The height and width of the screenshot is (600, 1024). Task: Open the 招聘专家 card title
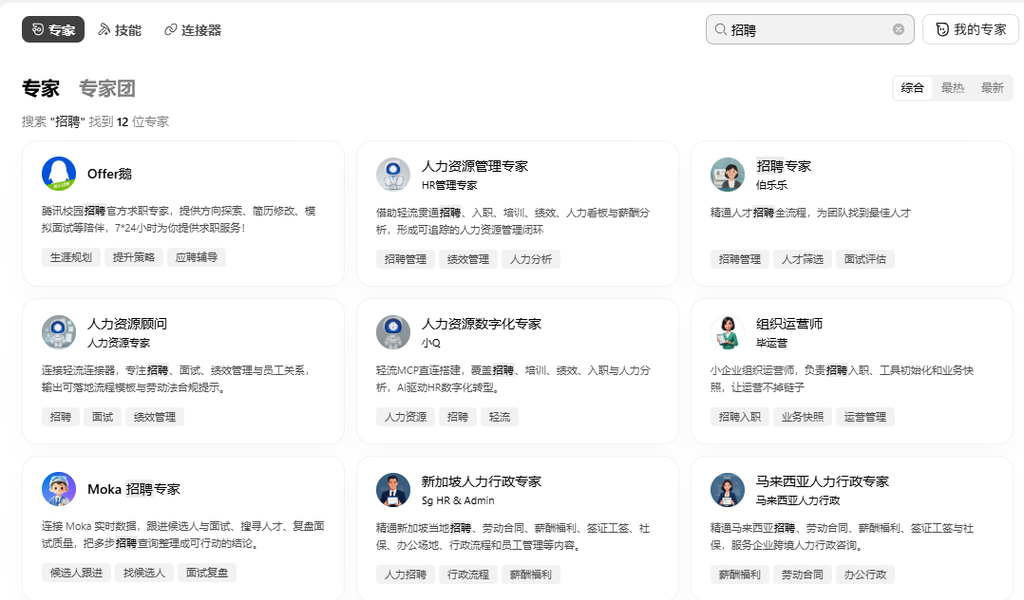784,166
